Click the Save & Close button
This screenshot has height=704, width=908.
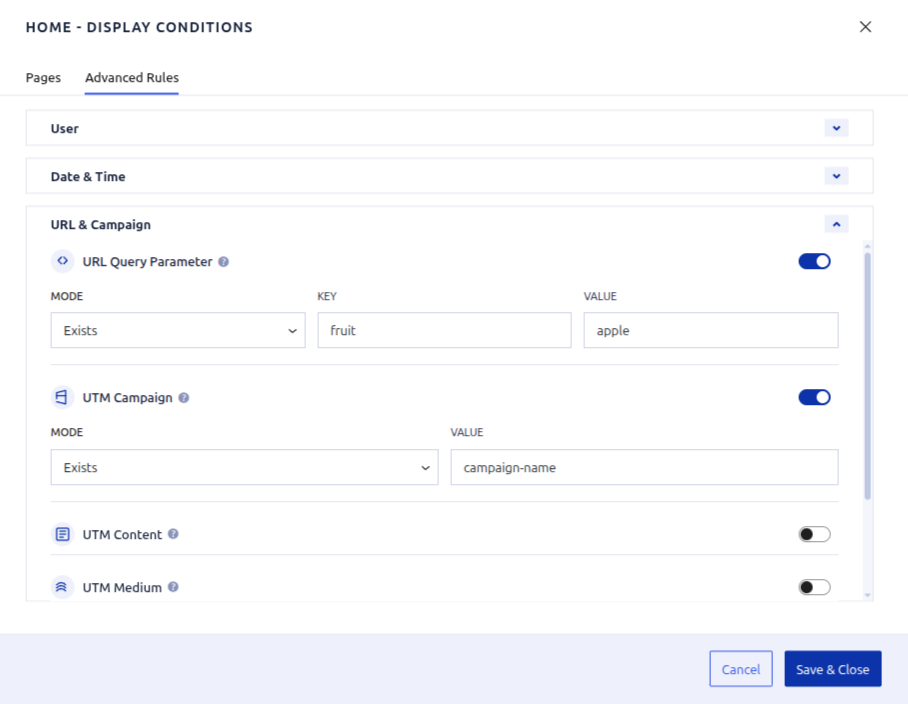click(x=833, y=668)
